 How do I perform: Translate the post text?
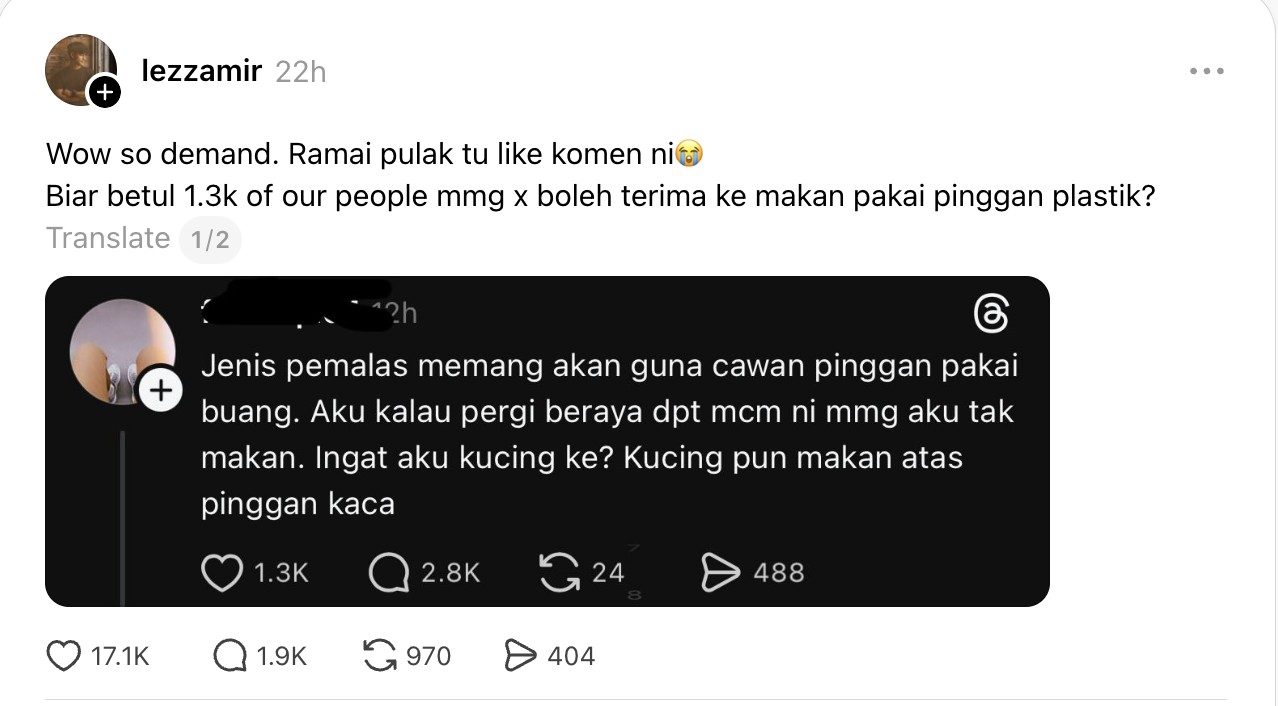tap(108, 238)
